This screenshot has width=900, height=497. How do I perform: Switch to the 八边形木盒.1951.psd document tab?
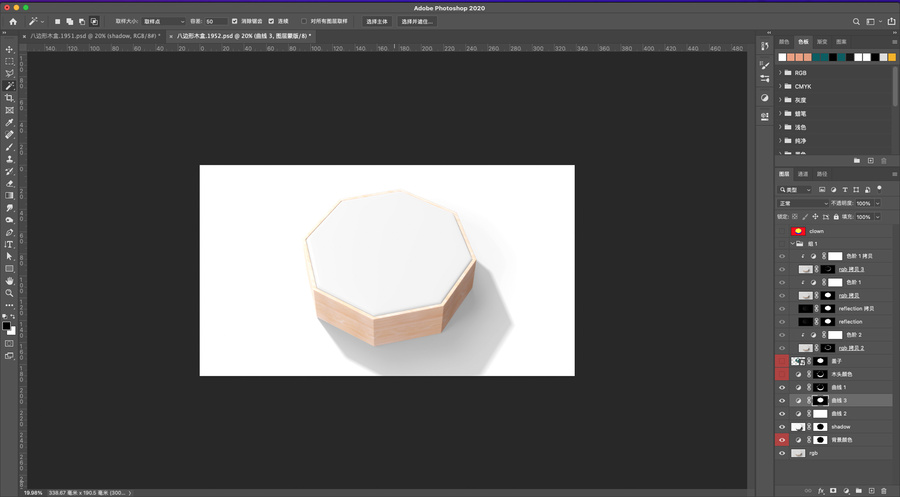point(95,36)
